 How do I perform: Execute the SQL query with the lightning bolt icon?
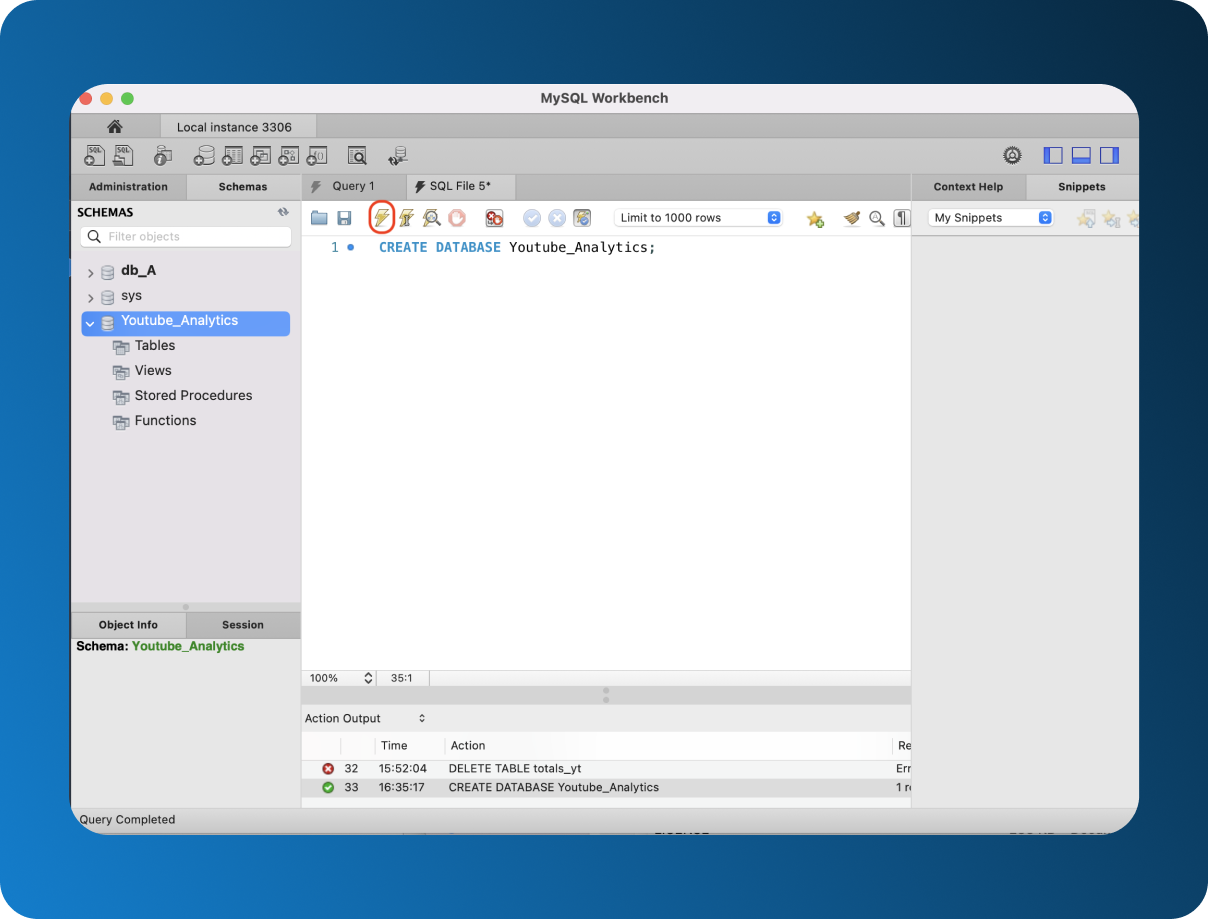pyautogui.click(x=382, y=217)
